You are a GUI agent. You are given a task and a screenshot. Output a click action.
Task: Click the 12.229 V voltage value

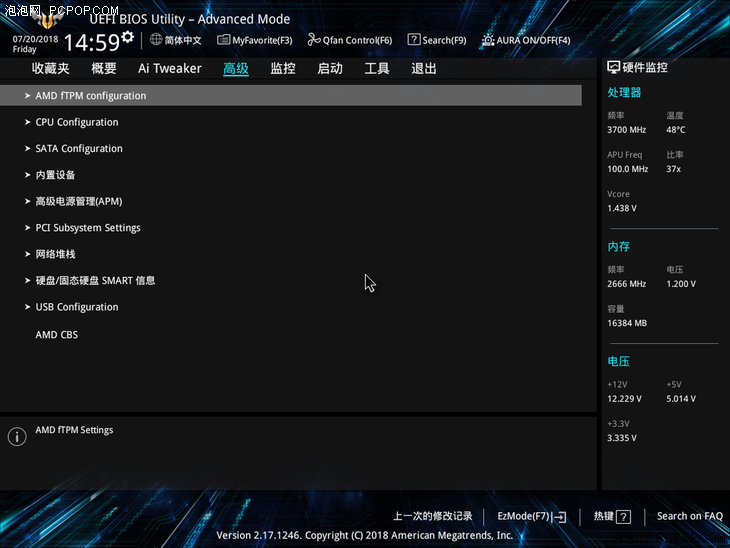[624, 399]
